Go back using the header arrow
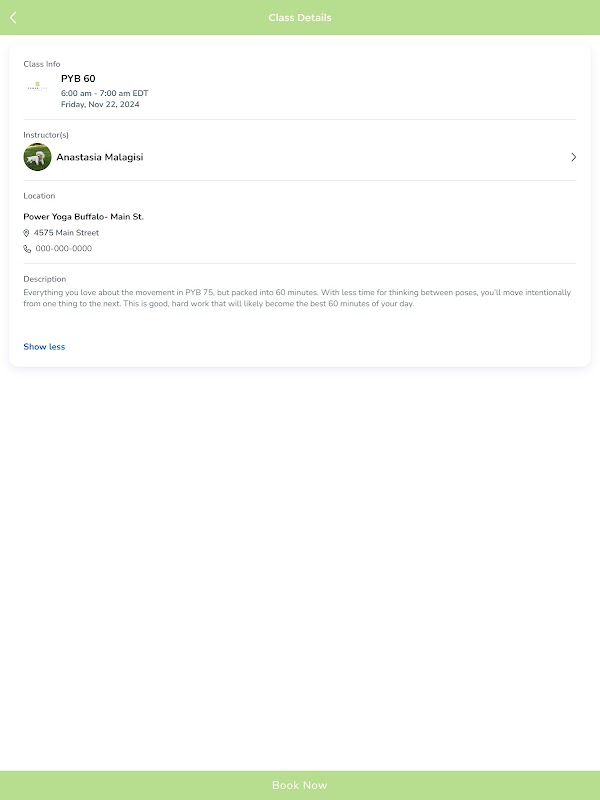600x800 pixels. (x=13, y=18)
